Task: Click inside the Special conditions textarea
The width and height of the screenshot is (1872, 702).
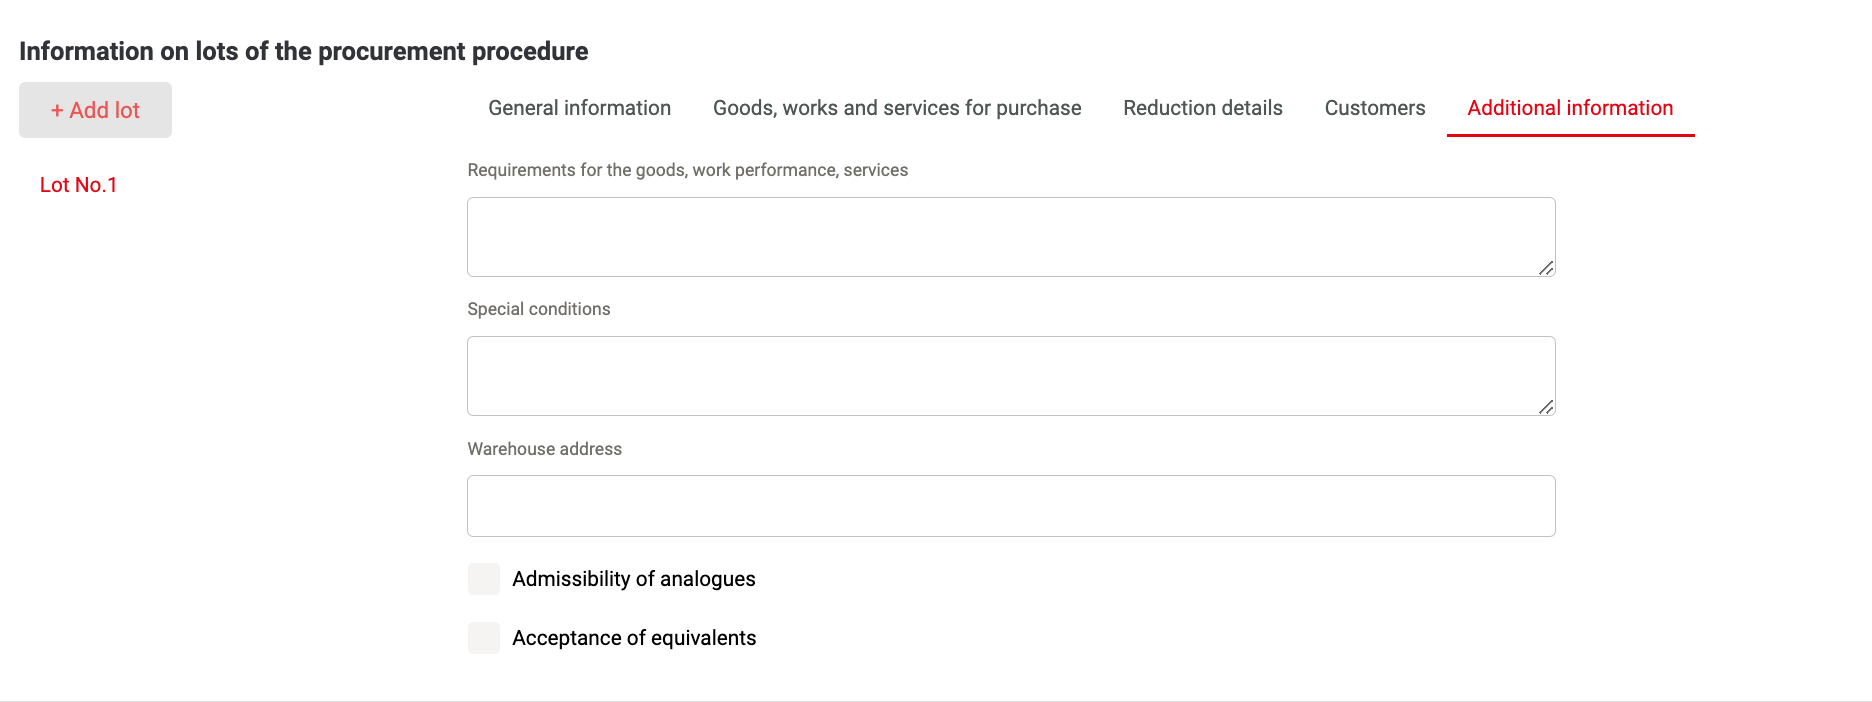Action: point(1011,376)
